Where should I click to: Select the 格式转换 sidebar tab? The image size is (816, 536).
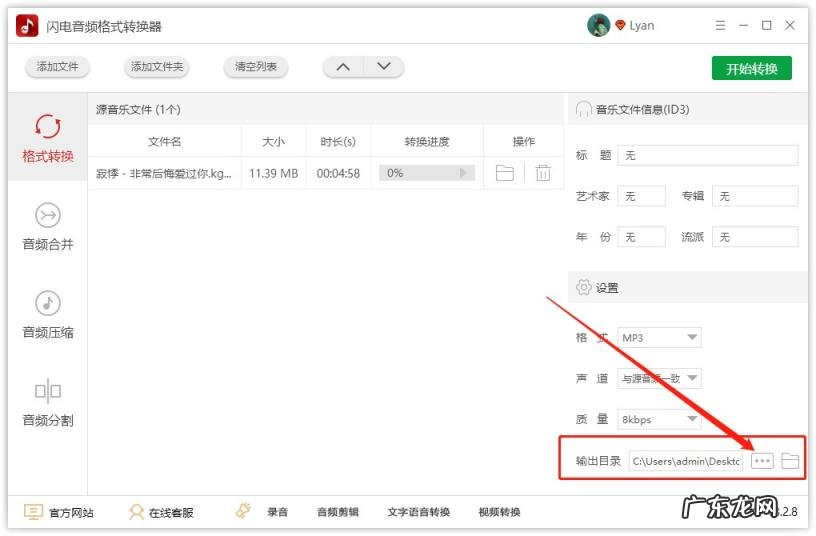(48, 137)
